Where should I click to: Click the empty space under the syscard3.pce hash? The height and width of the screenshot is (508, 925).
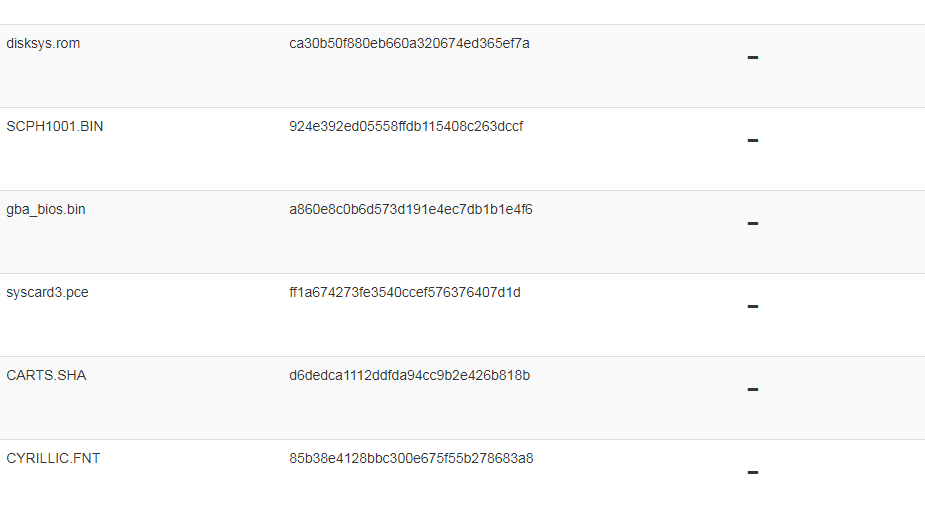(x=405, y=327)
